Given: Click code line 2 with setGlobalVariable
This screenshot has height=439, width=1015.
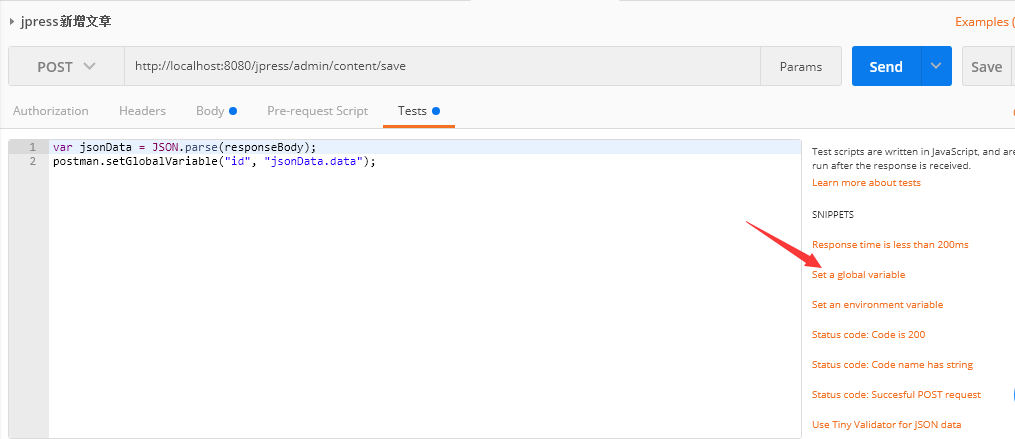Looking at the screenshot, I should pyautogui.click(x=214, y=161).
